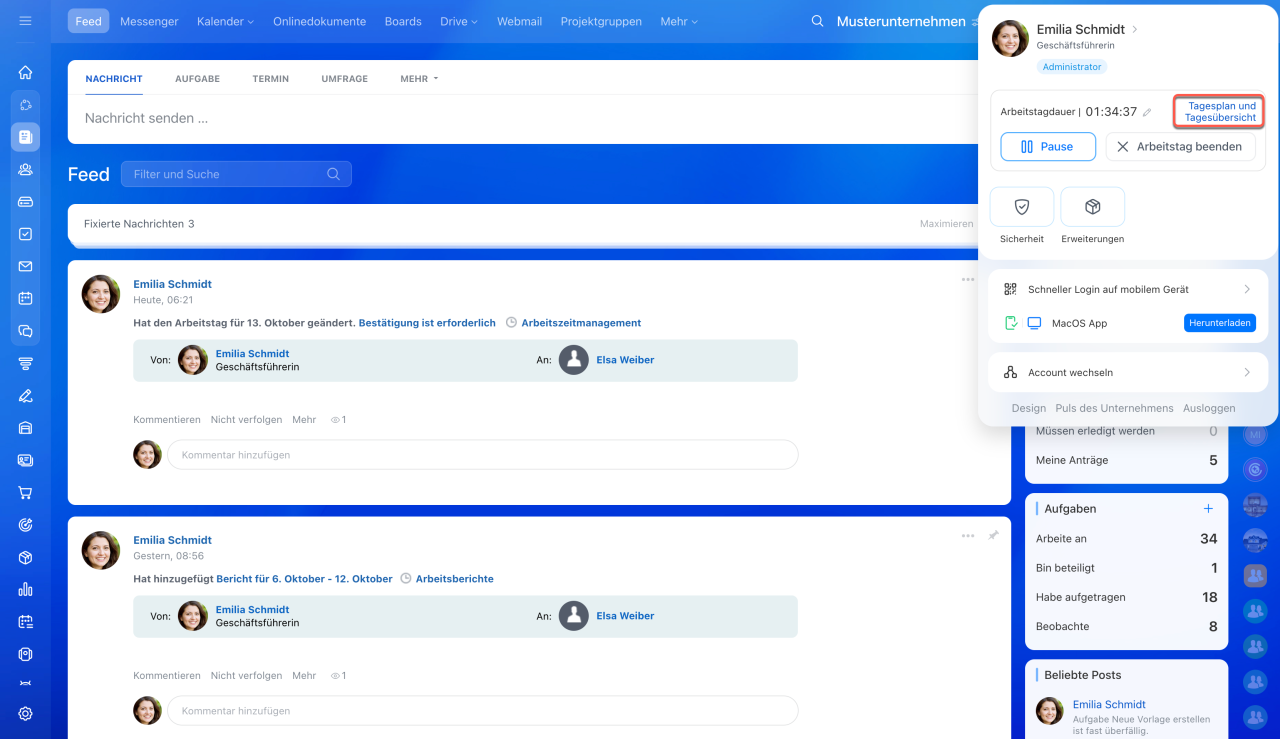
Task: Open the Mehr dropdown in top navigation
Action: 679,21
